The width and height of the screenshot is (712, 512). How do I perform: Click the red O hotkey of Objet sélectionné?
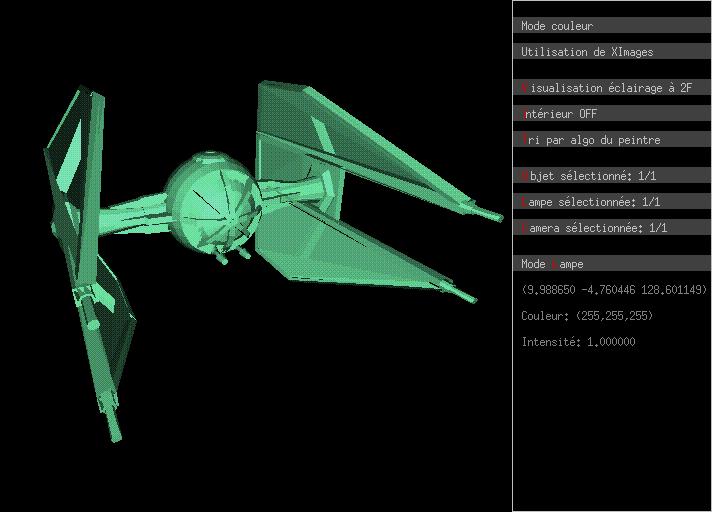(525, 176)
